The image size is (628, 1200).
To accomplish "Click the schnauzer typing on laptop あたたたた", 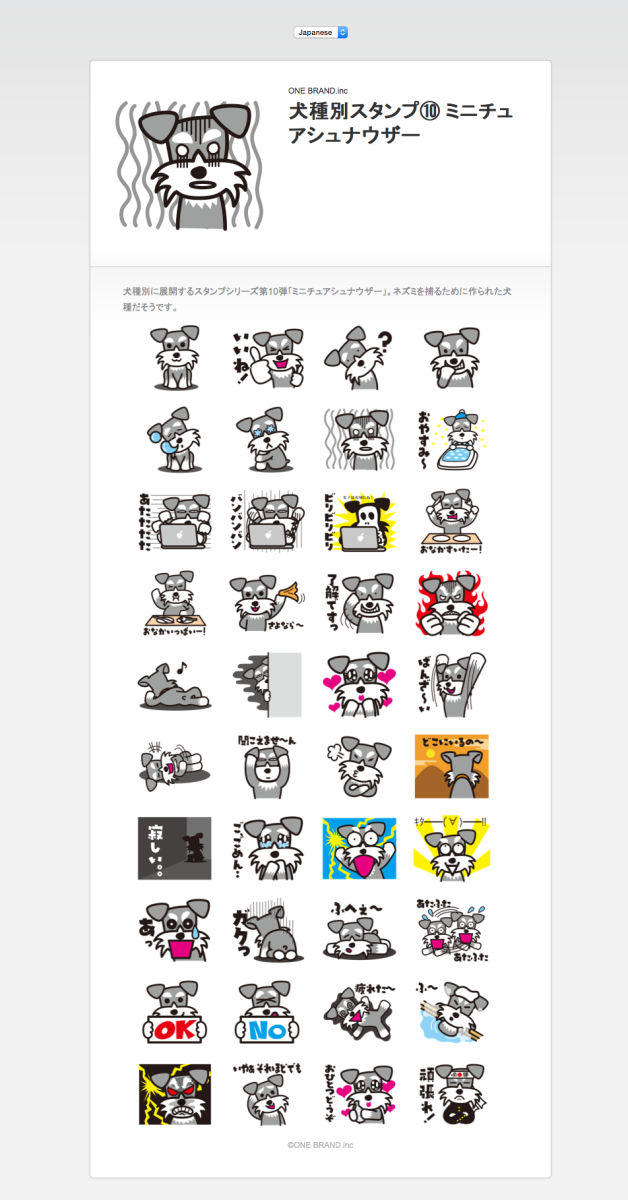I will 175,522.
